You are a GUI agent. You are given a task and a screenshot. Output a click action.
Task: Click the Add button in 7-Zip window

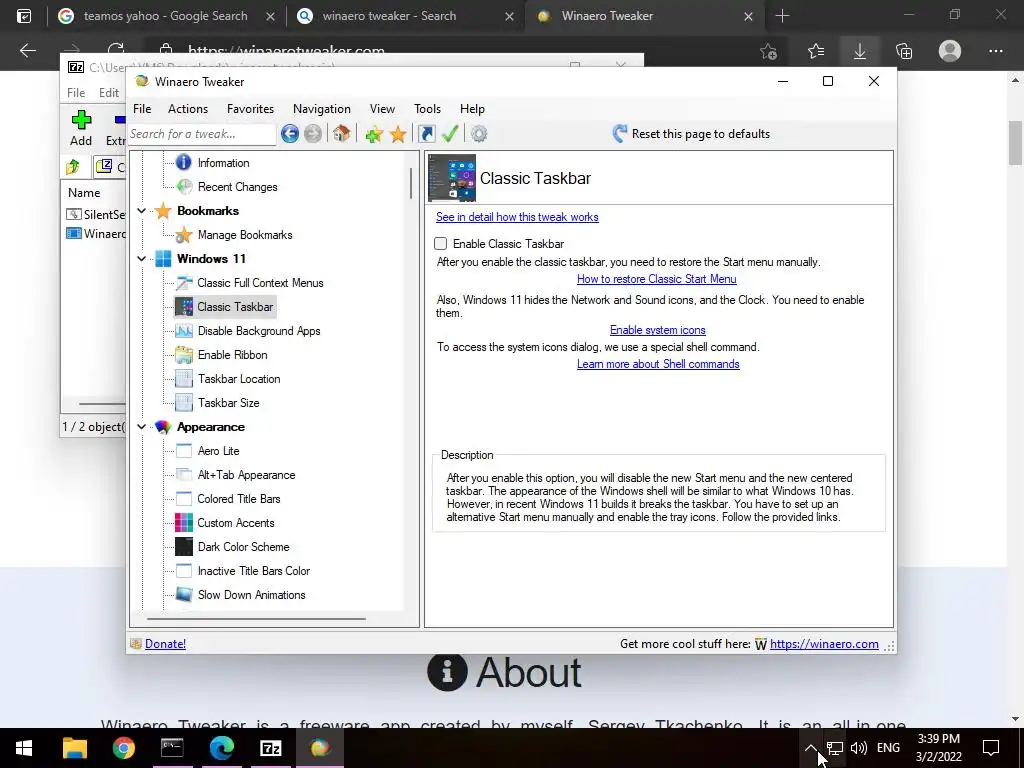81,128
